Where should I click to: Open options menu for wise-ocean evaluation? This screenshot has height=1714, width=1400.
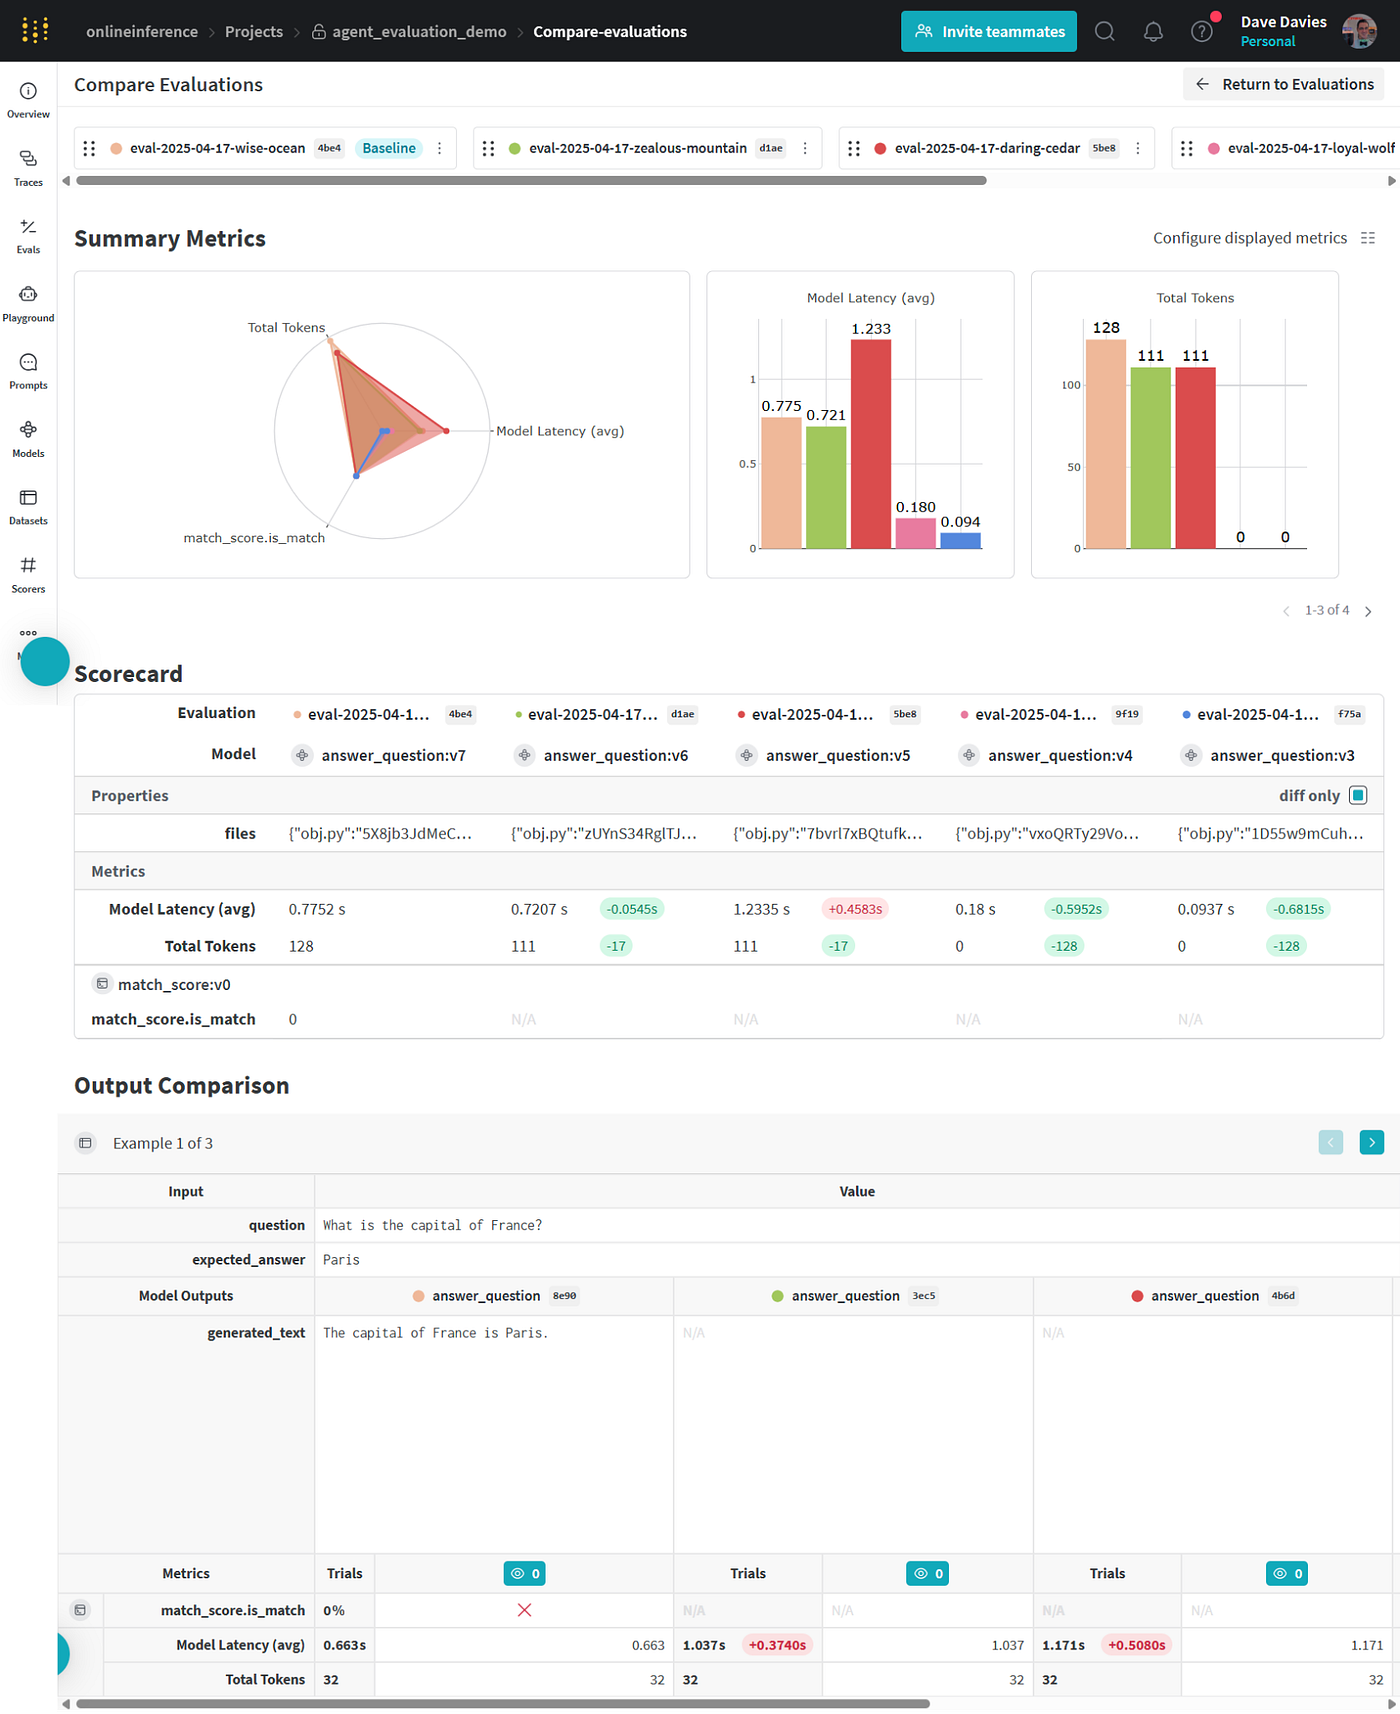pos(439,148)
